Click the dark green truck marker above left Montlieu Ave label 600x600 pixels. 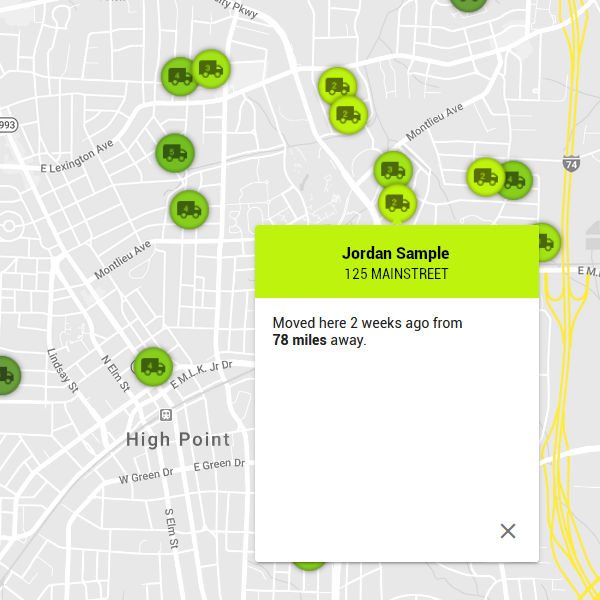[187, 210]
